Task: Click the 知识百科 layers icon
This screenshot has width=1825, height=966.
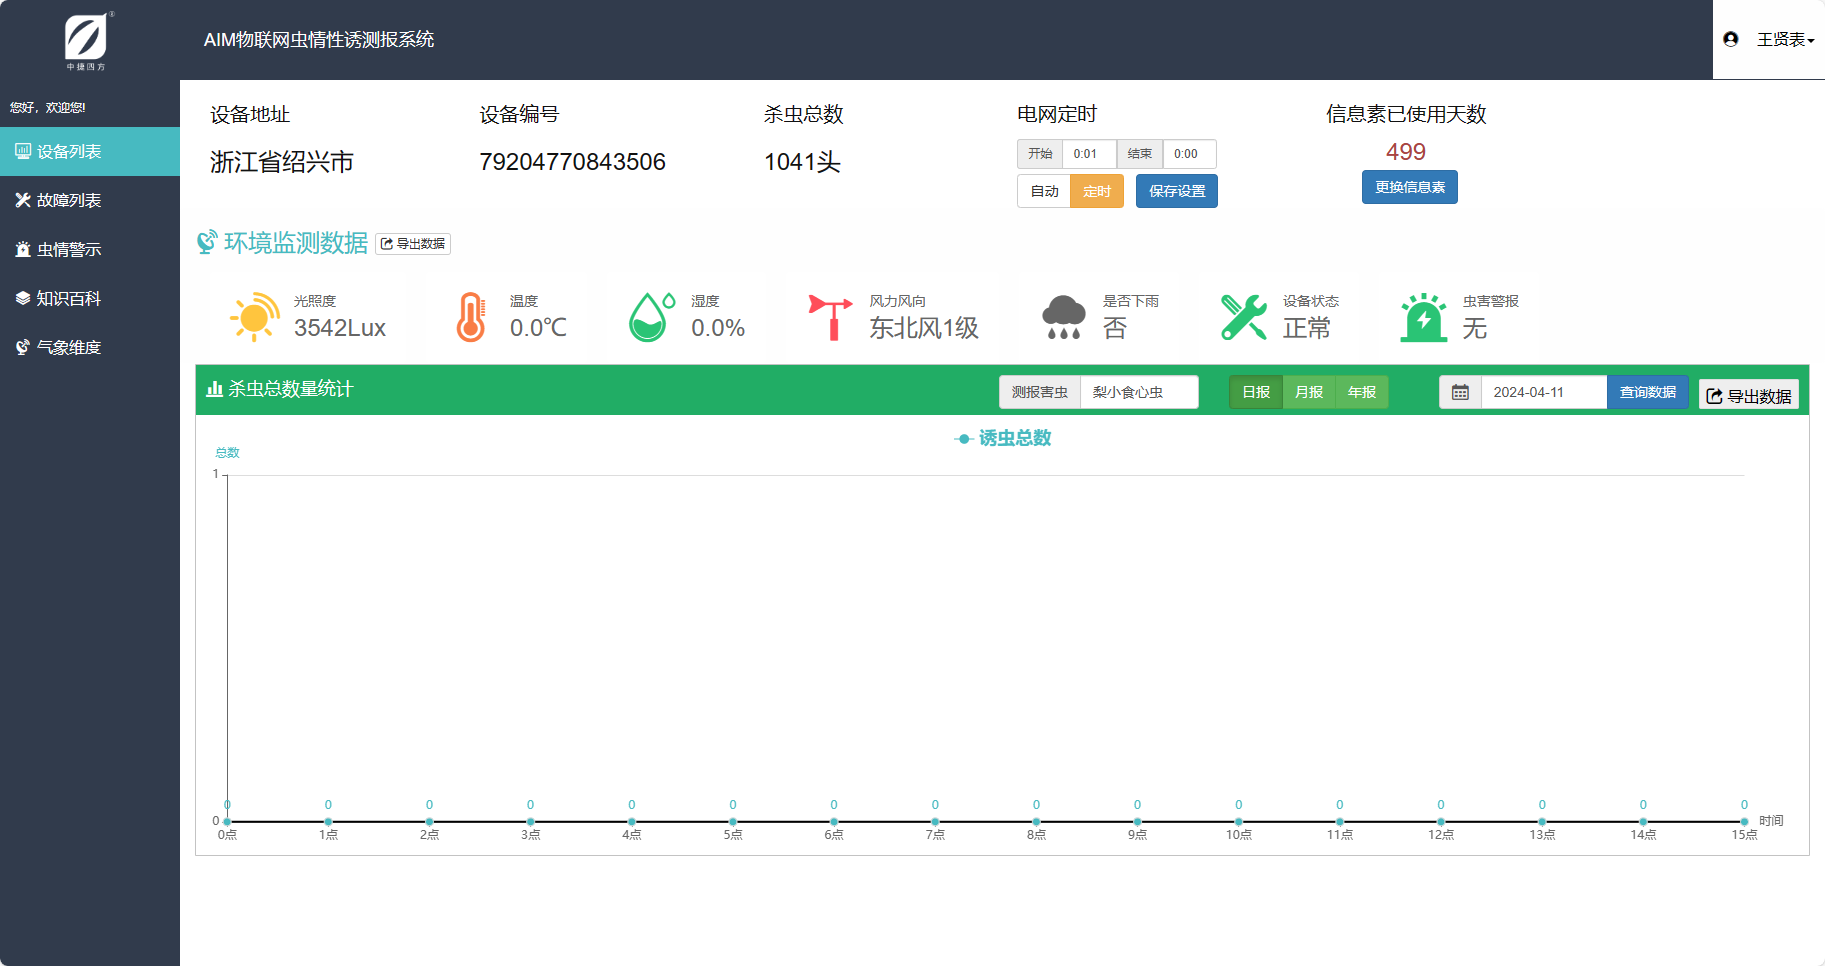Action: [23, 298]
